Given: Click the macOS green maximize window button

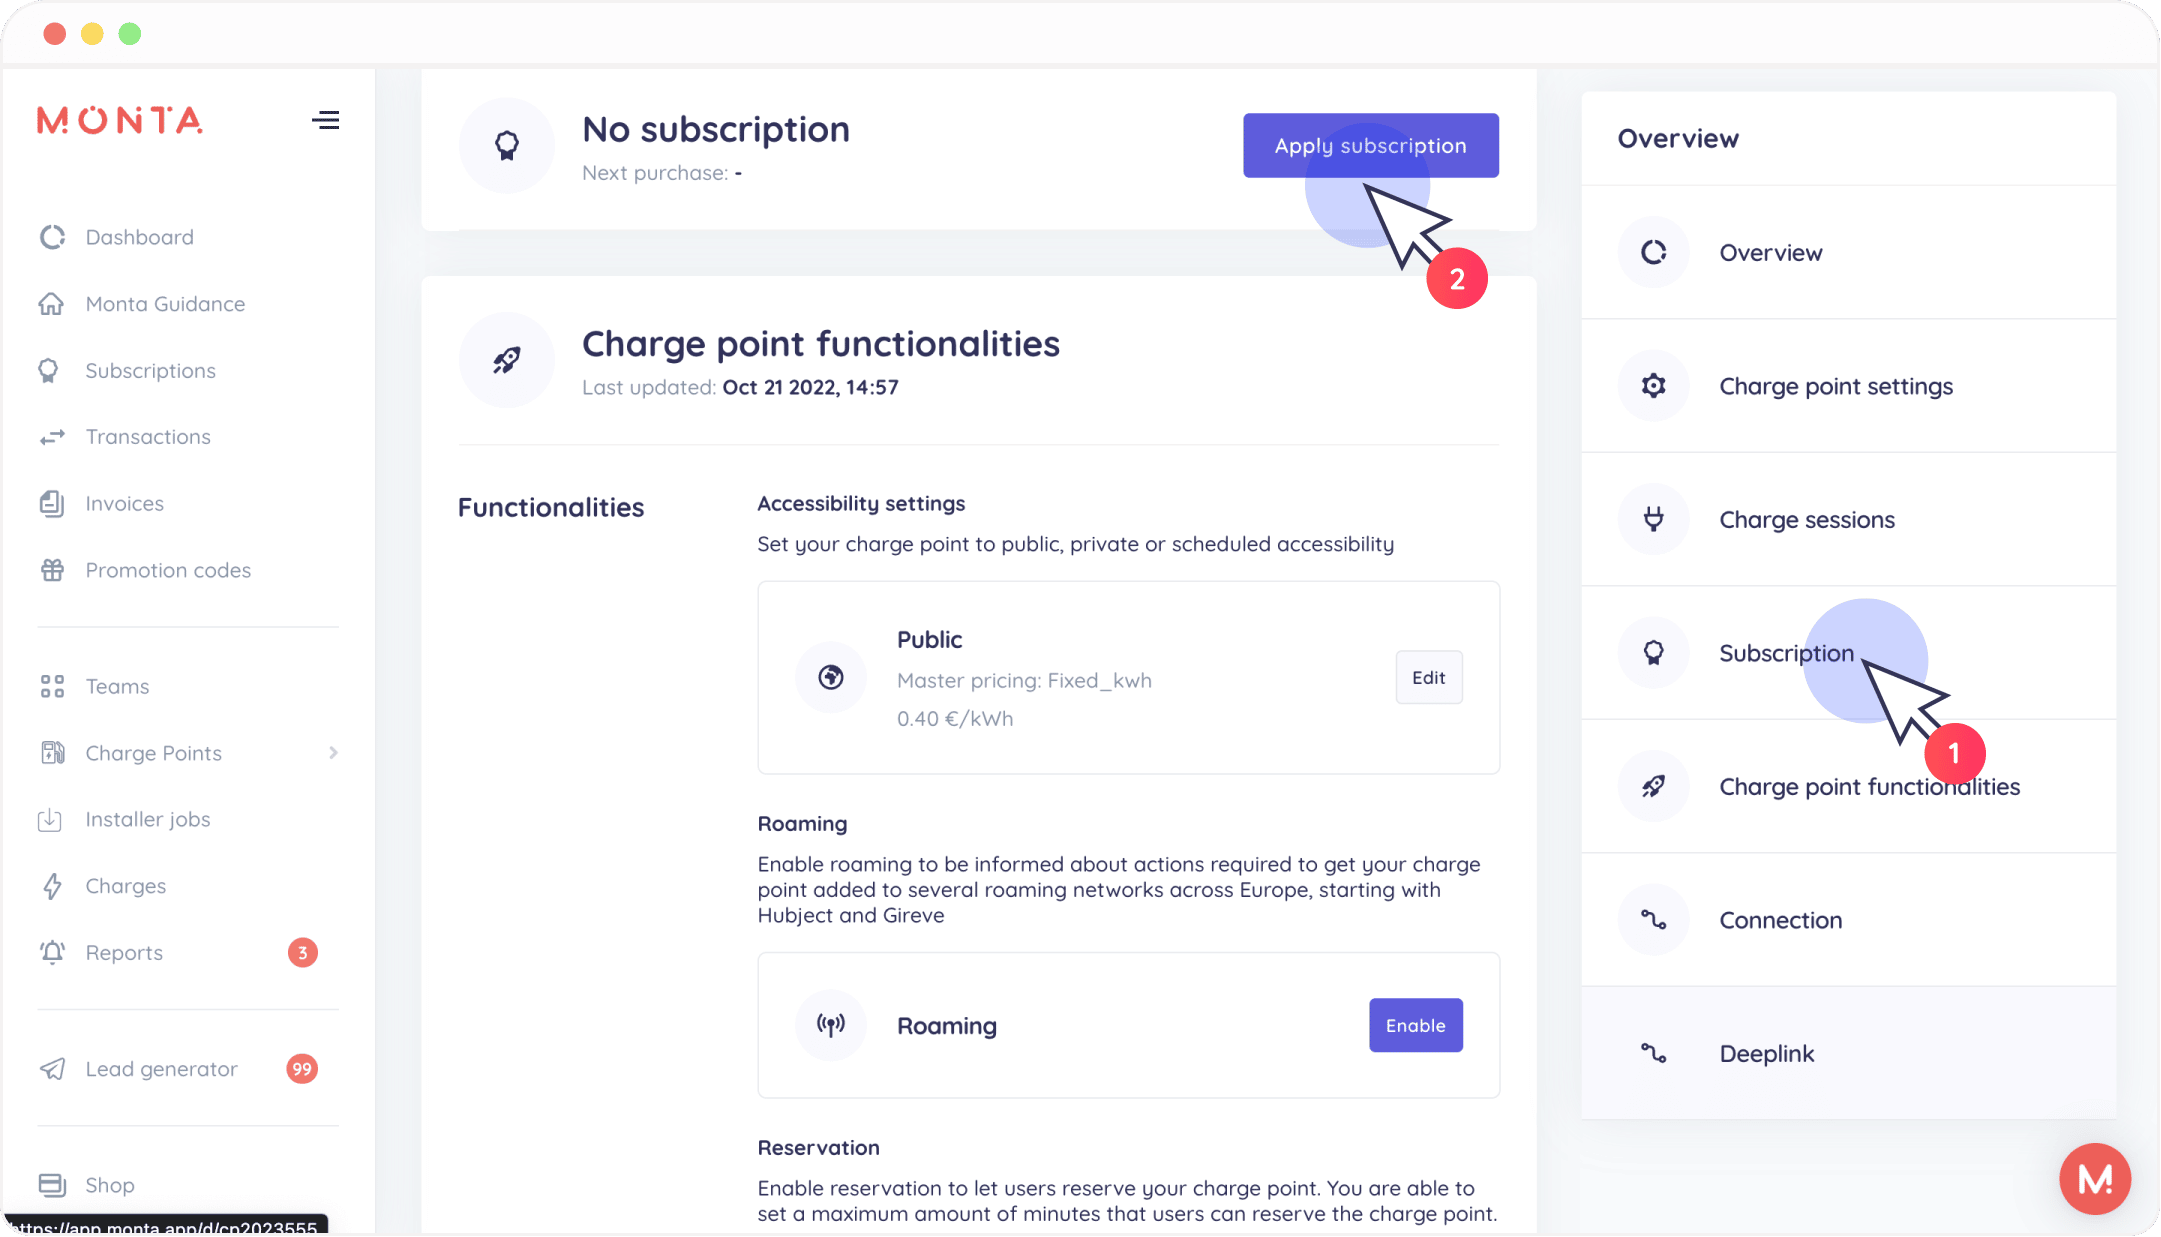Looking at the screenshot, I should (x=130, y=34).
